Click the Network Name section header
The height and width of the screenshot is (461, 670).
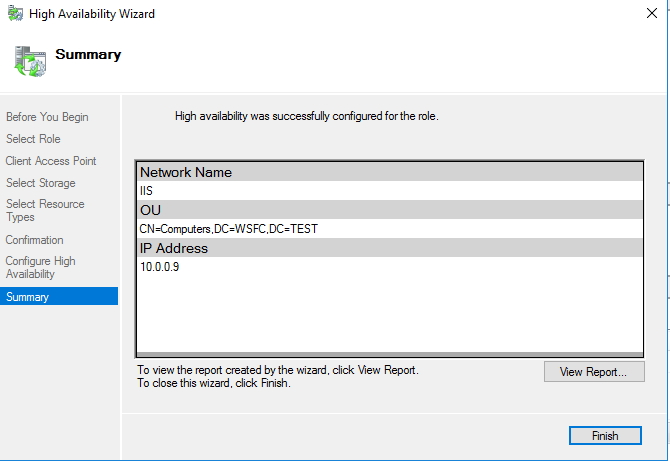186,172
